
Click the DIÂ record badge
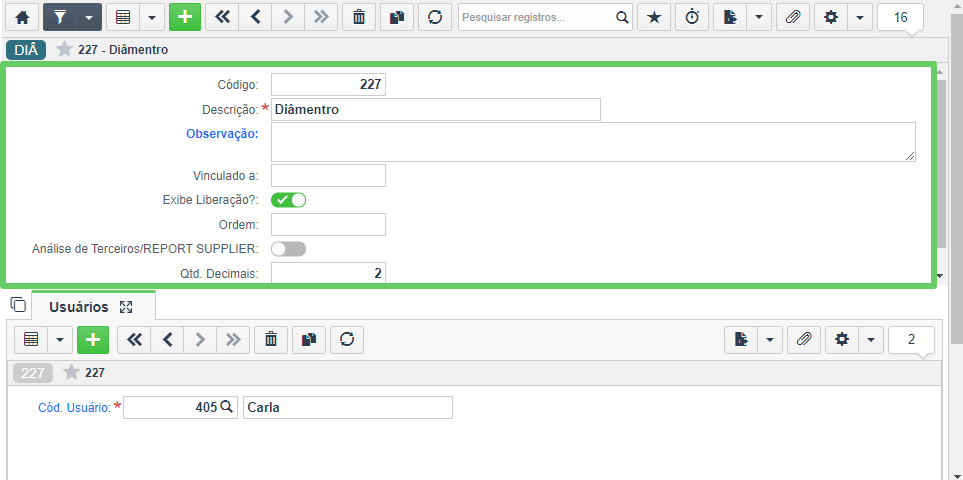point(26,50)
